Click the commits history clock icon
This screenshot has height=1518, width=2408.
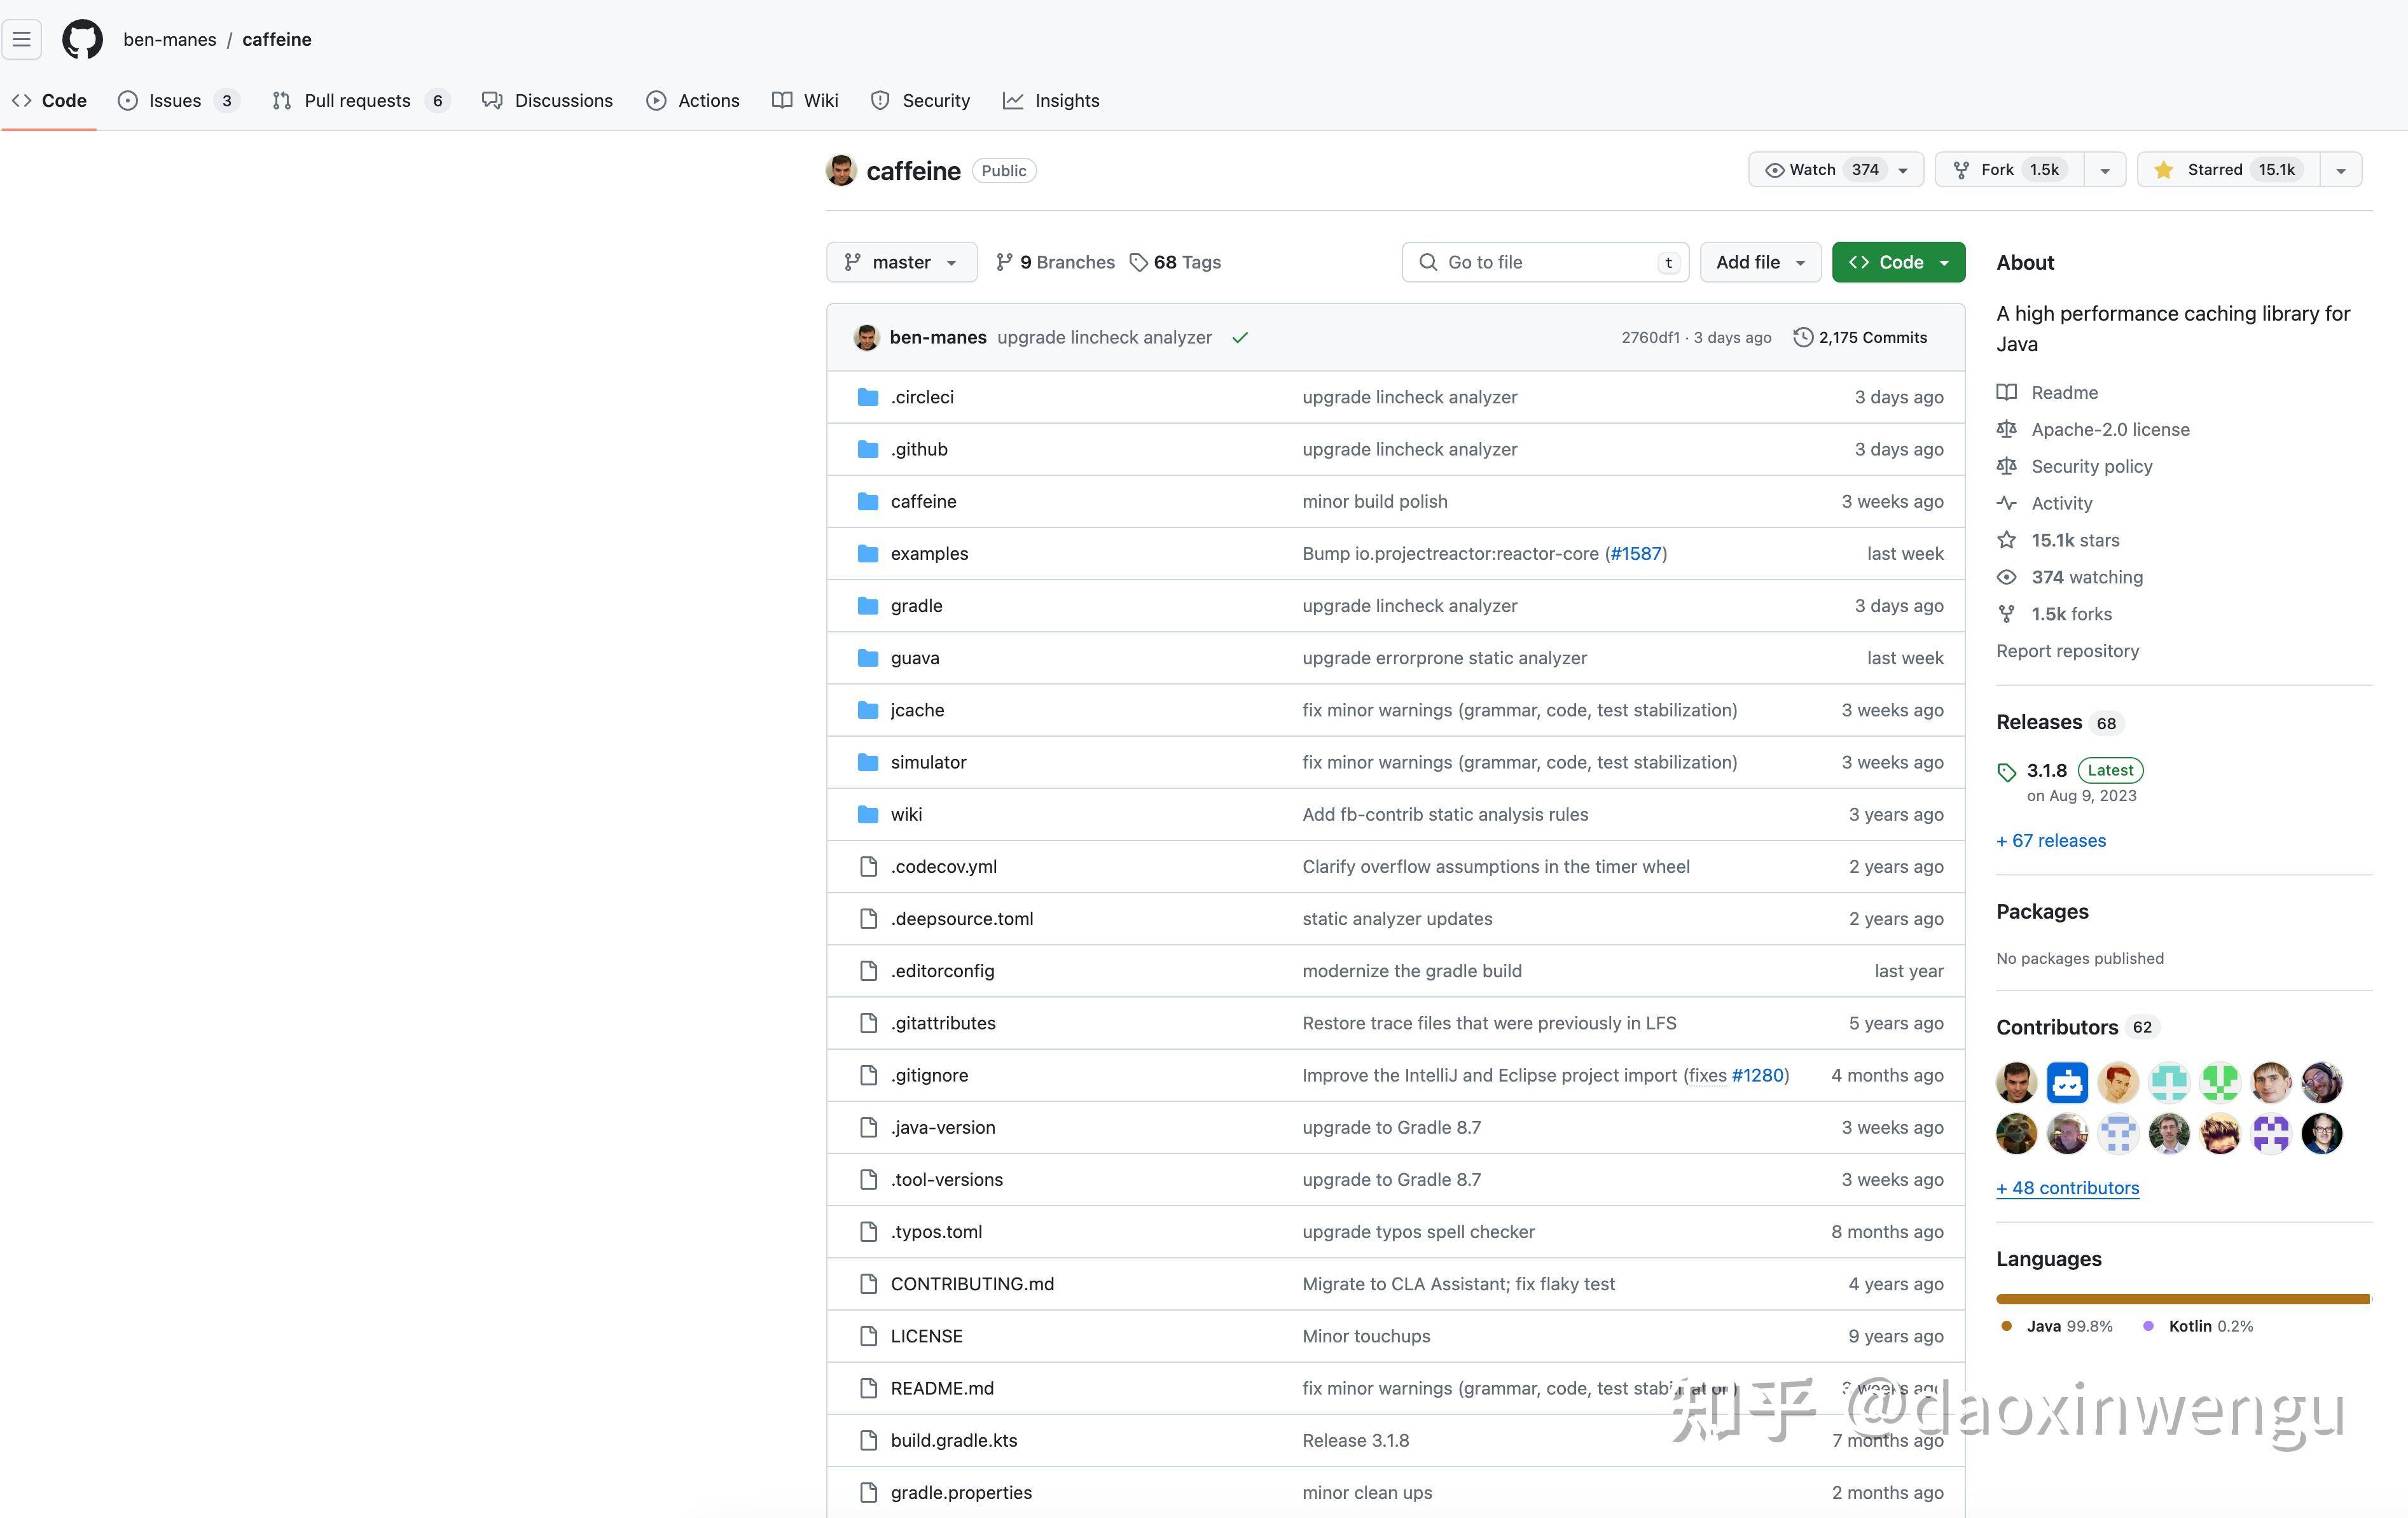tap(1802, 337)
